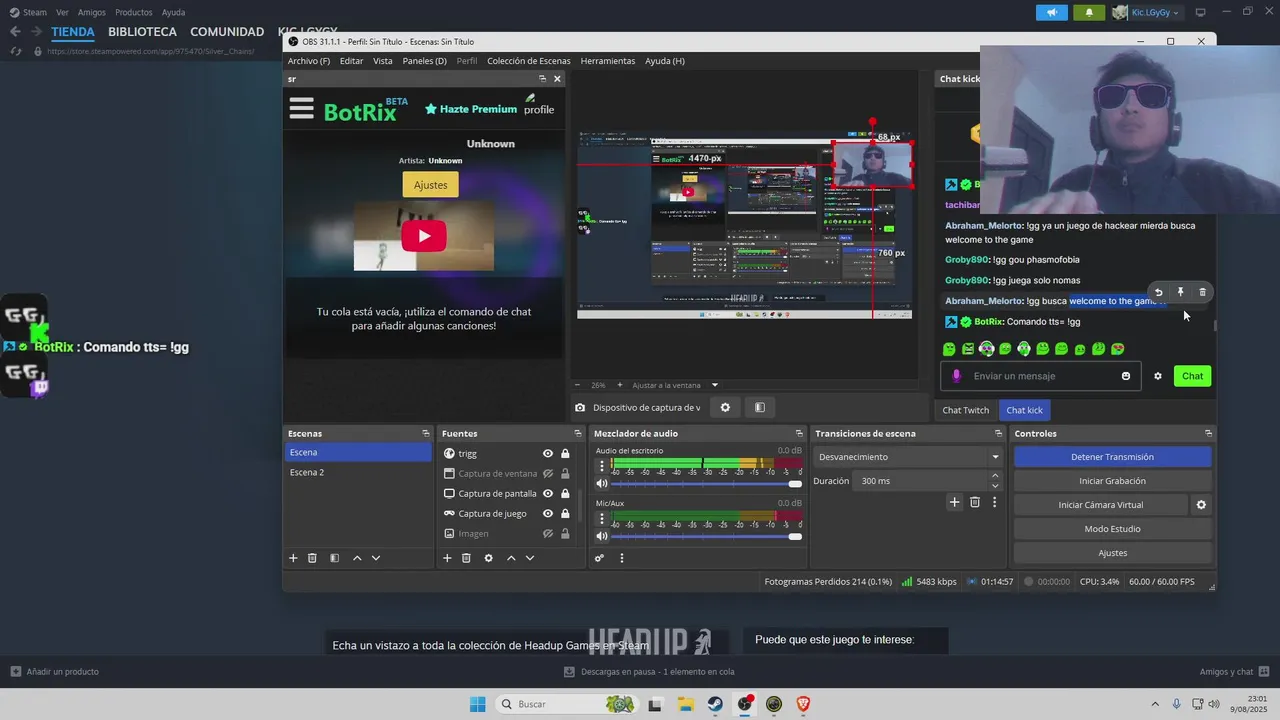Click the yellow Ajustes button in BotRix
Image resolution: width=1280 pixels, height=720 pixels.
tap(430, 185)
